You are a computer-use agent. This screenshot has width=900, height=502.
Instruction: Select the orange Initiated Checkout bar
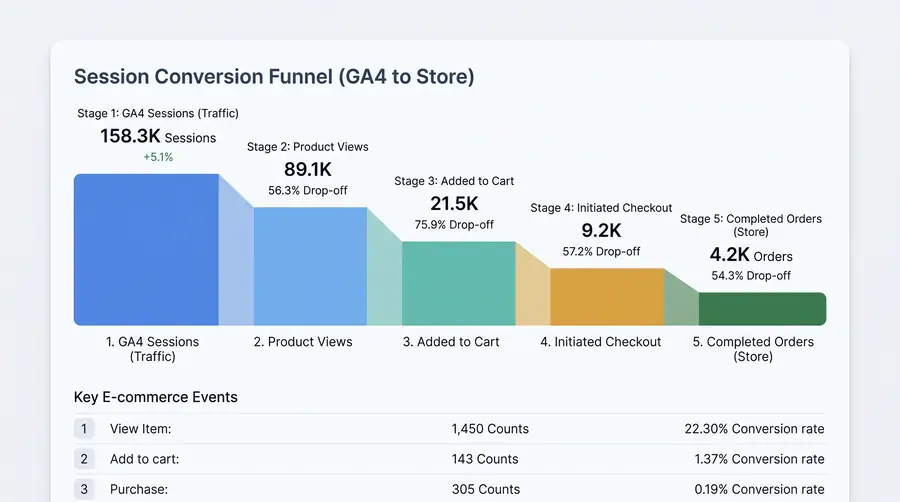[x=607, y=297]
